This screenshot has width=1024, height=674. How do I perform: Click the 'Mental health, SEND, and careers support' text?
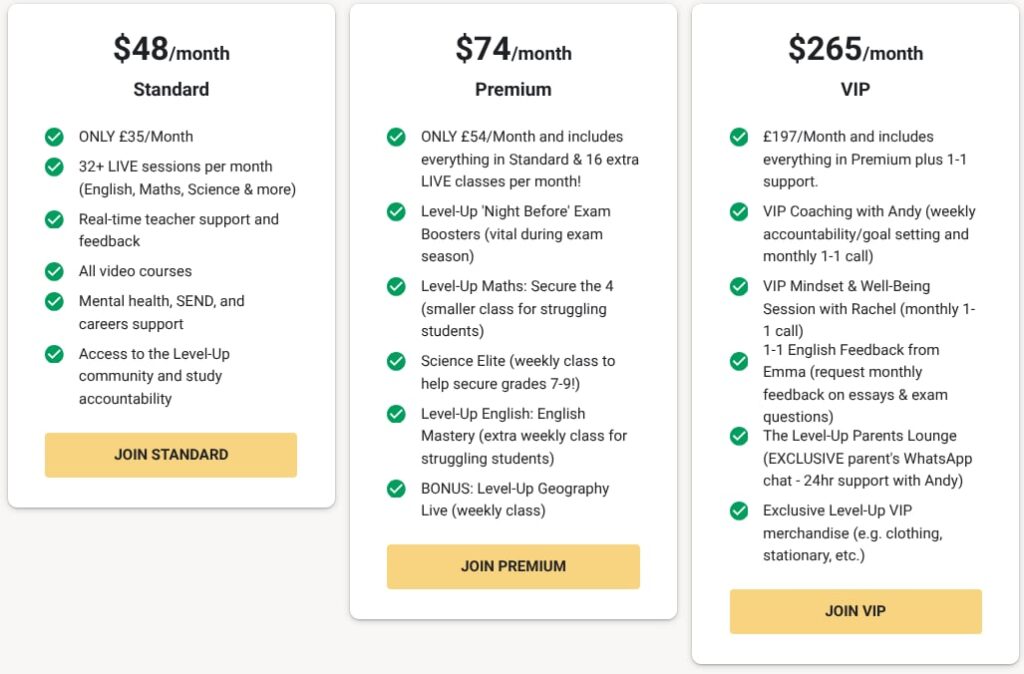(161, 312)
